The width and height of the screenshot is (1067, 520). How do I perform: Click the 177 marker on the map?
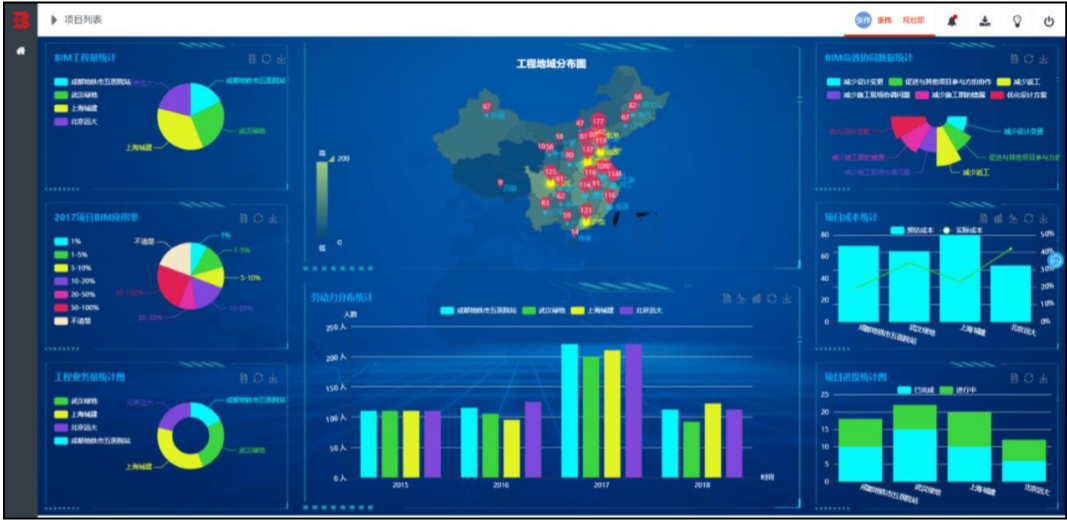click(598, 122)
